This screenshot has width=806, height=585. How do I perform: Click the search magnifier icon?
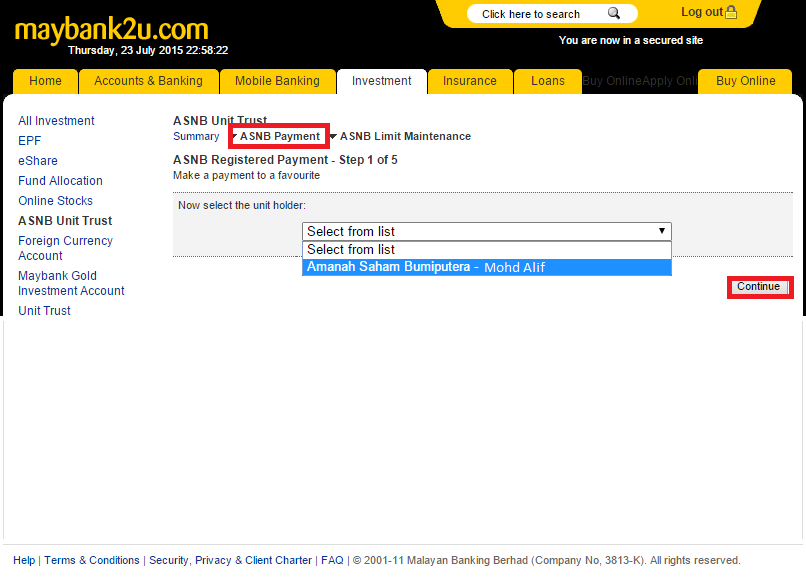pos(614,13)
